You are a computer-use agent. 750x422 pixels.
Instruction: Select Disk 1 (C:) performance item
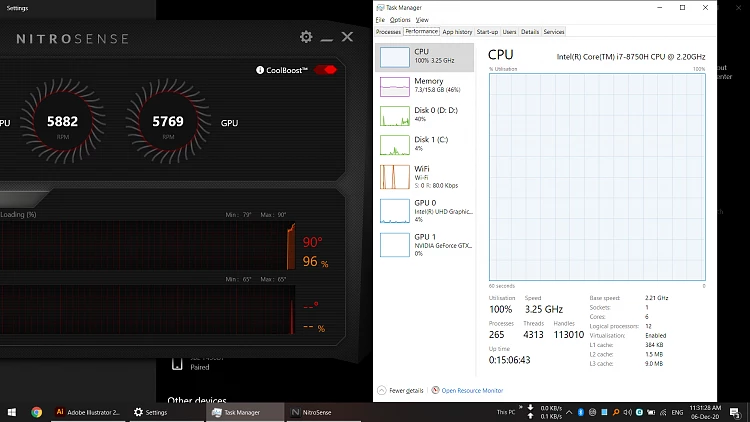(425, 144)
